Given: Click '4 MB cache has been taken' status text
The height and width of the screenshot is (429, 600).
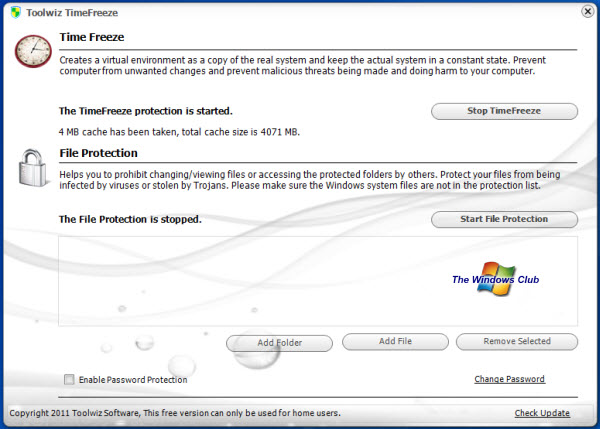Looking at the screenshot, I should coord(179,132).
